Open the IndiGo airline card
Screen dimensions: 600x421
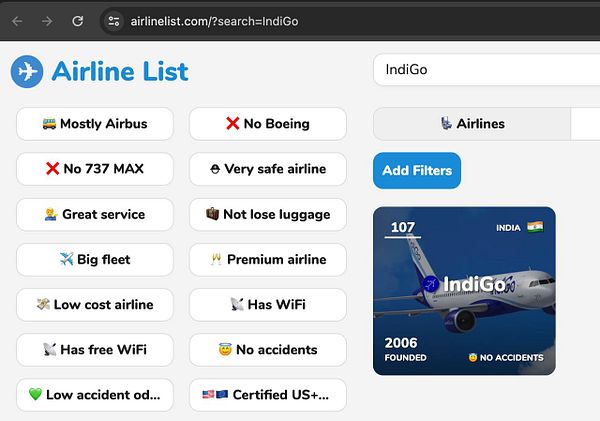pyautogui.click(x=465, y=291)
